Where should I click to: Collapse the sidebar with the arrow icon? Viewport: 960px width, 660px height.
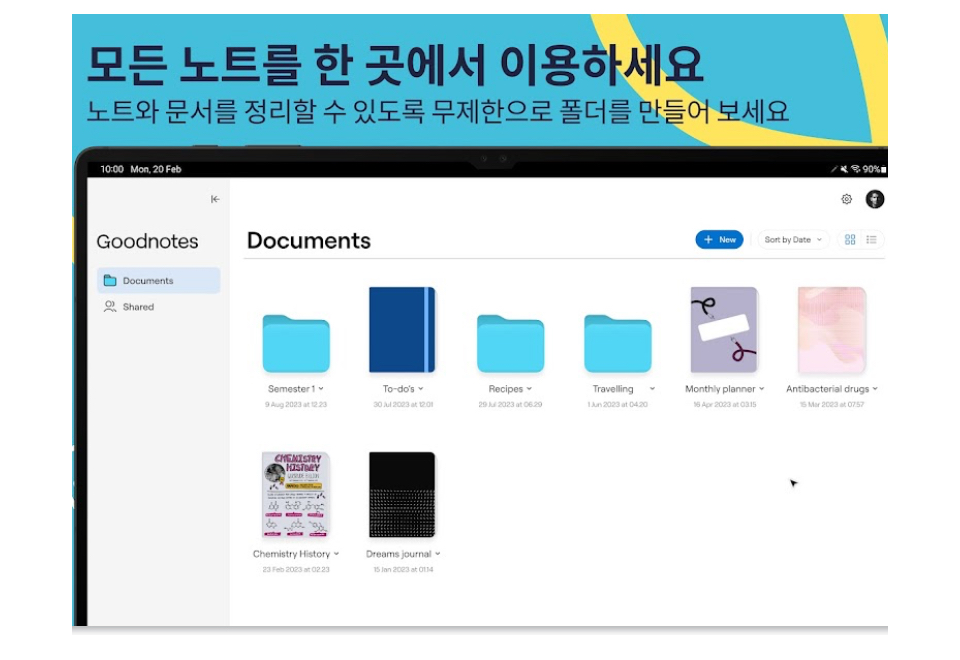coord(215,199)
